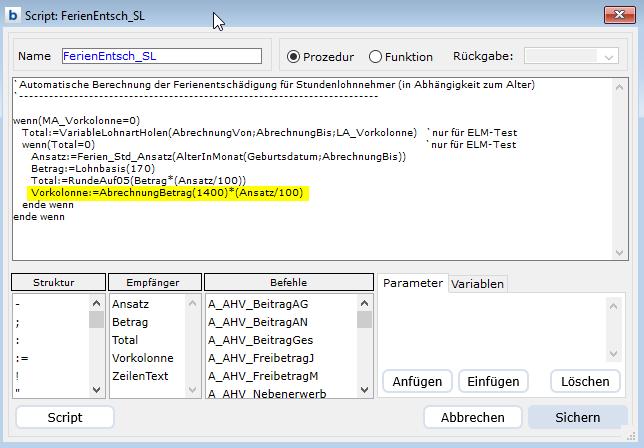Image resolution: width=644 pixels, height=448 pixels.
Task: Click the Script button
Action: click(x=65, y=417)
